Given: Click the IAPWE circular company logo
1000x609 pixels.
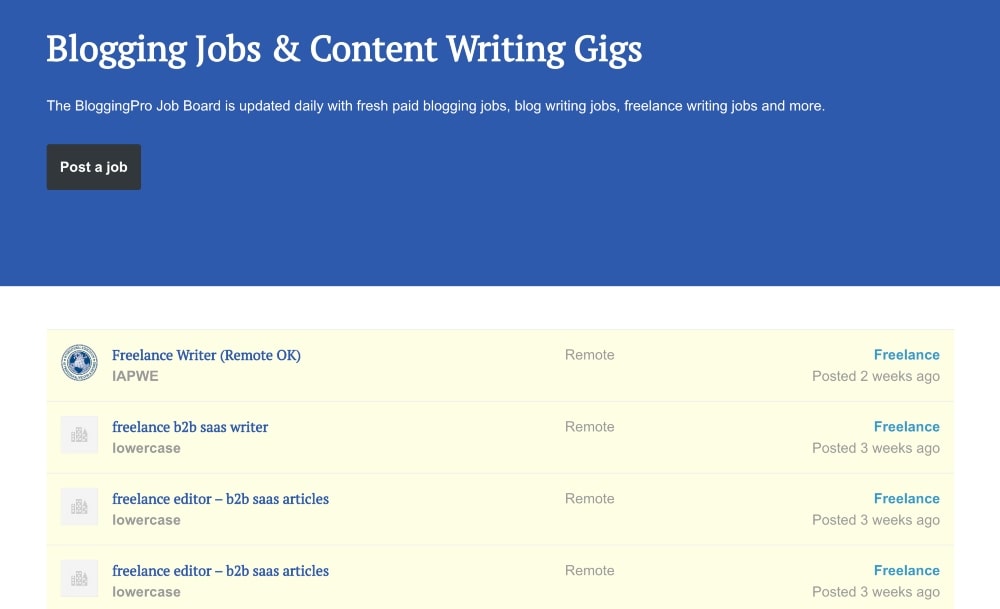Looking at the screenshot, I should click(79, 364).
